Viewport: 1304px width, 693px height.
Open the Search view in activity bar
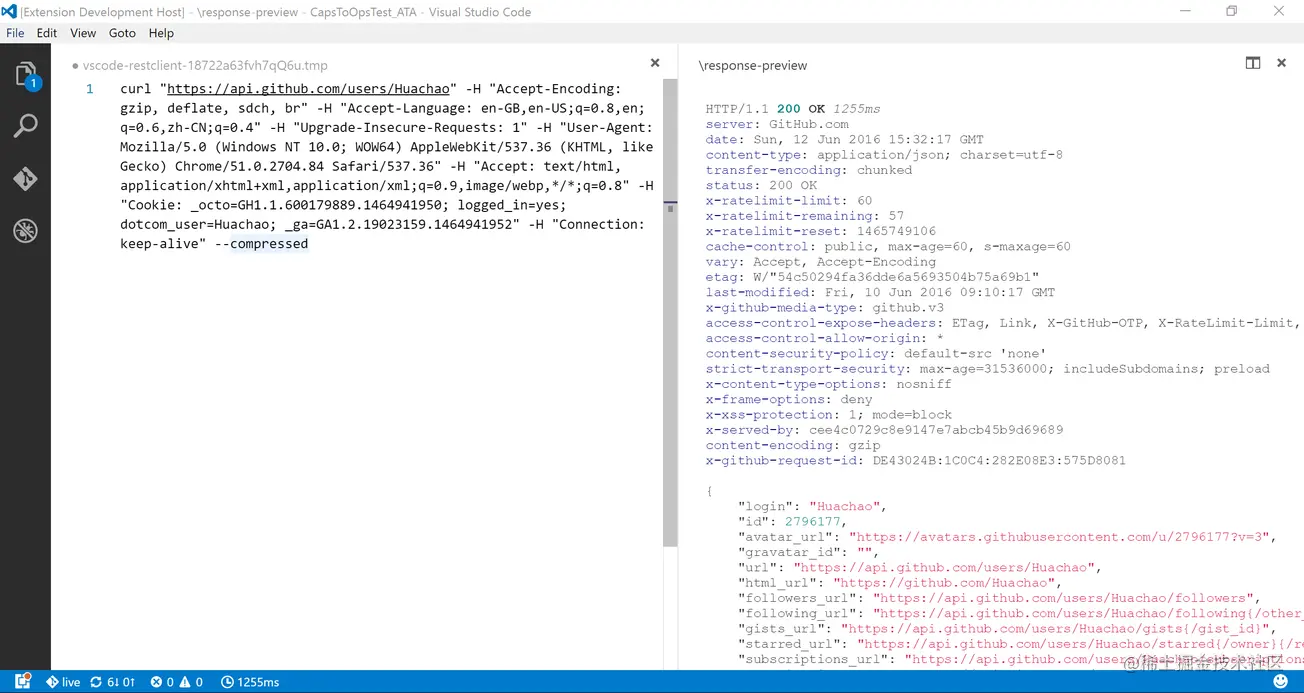coord(26,126)
